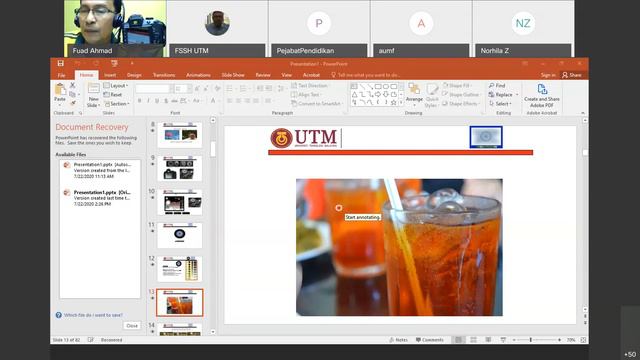Switch to the Slide Show tab
640x360 pixels.
tap(233, 75)
